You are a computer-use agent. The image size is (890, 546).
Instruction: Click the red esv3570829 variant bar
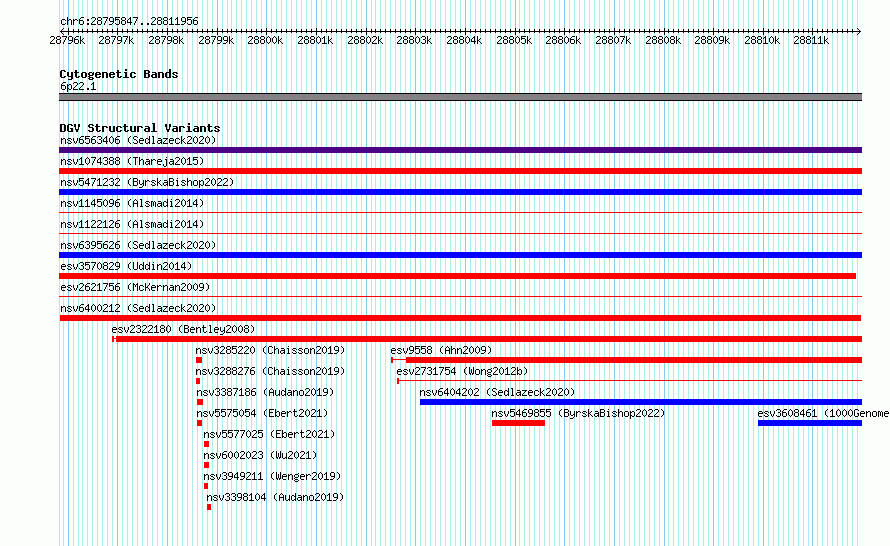457,276
